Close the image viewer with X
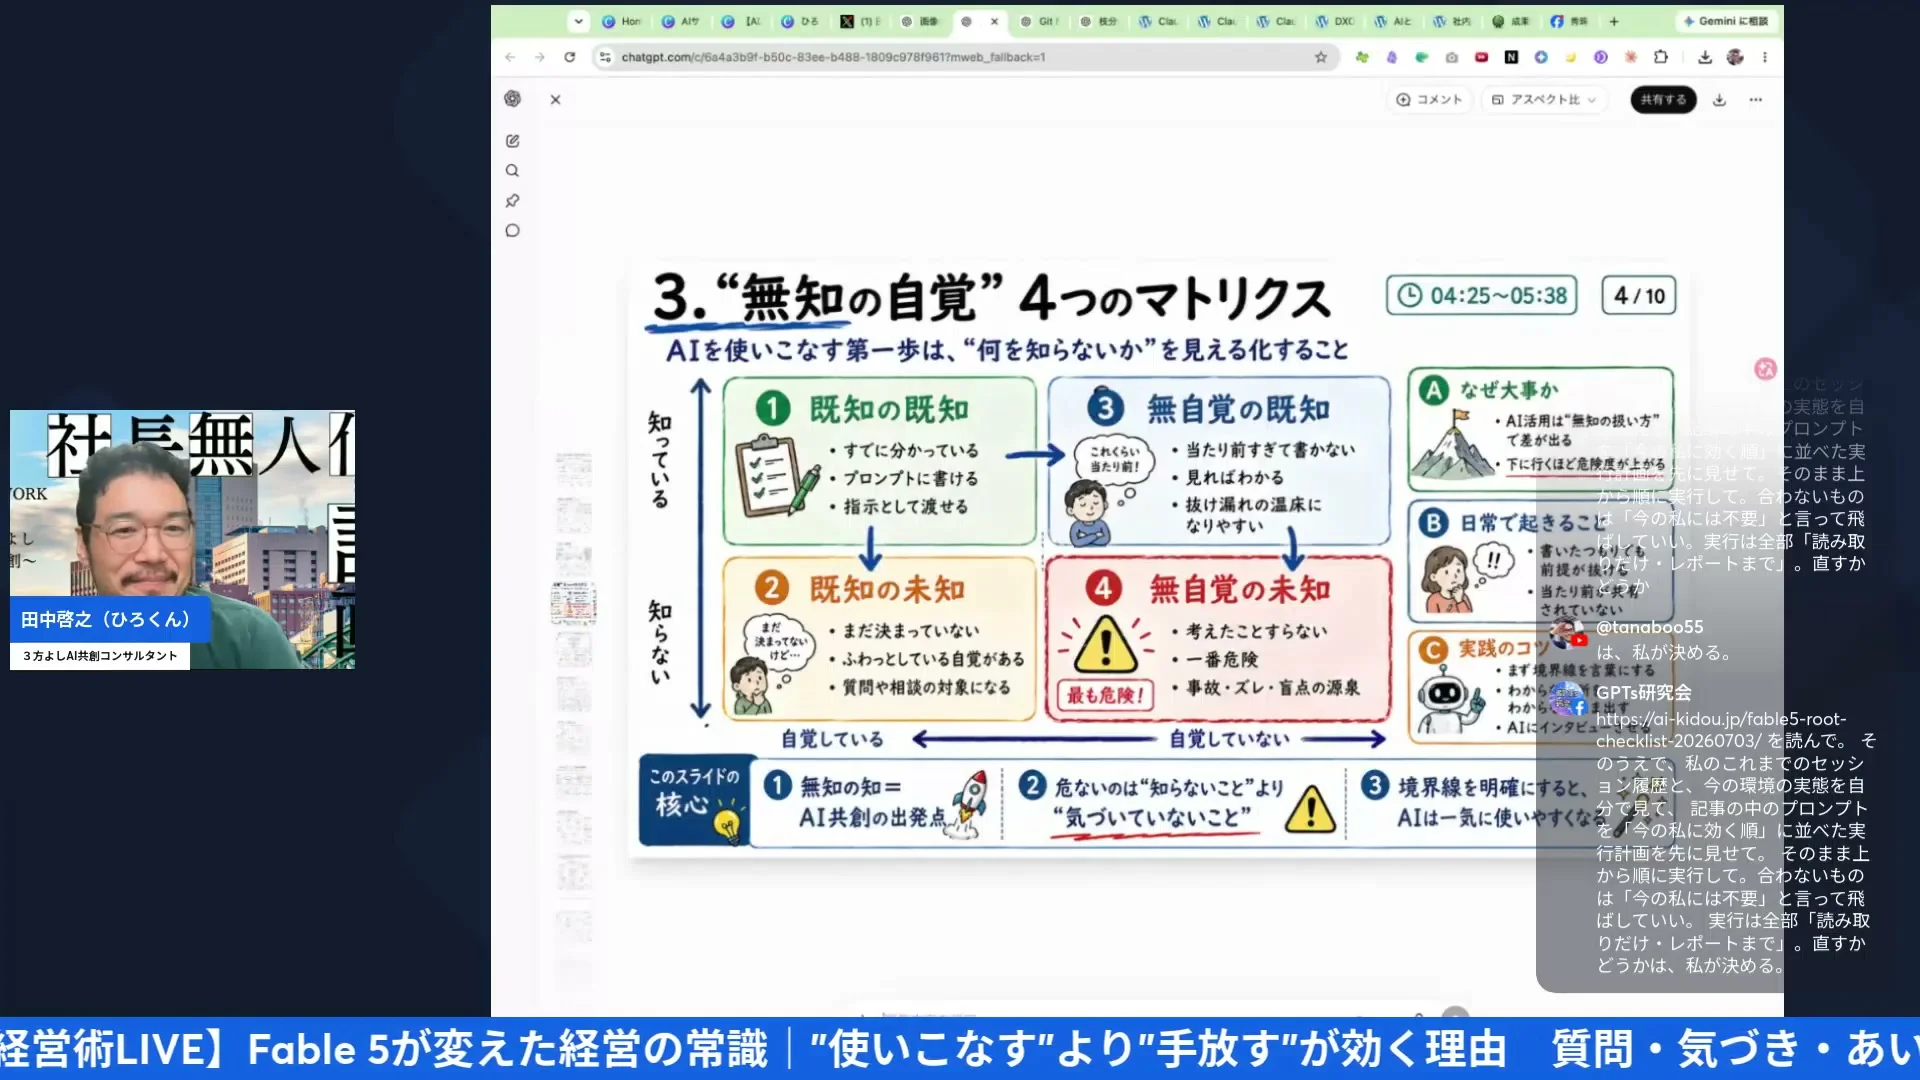1920x1080 pixels. [x=555, y=99]
